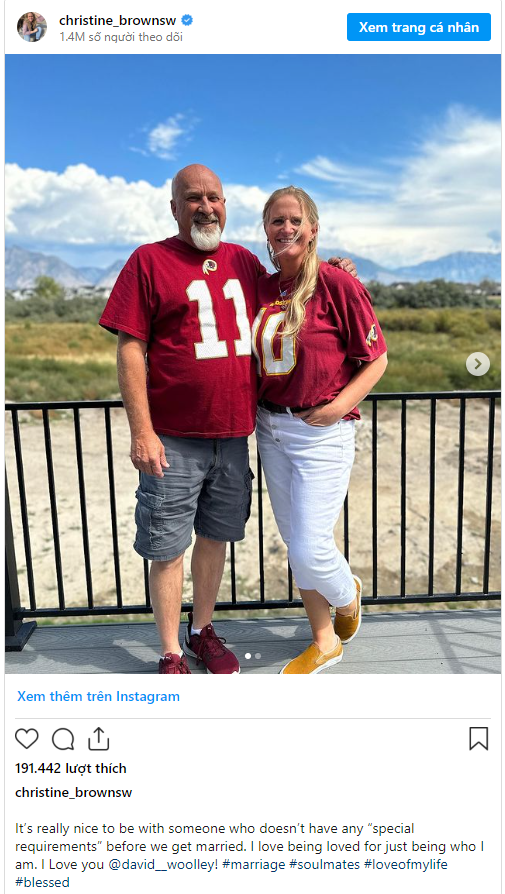This screenshot has height=894, width=505.
Task: Click christine_brownsw name above caption
Action: (x=74, y=793)
